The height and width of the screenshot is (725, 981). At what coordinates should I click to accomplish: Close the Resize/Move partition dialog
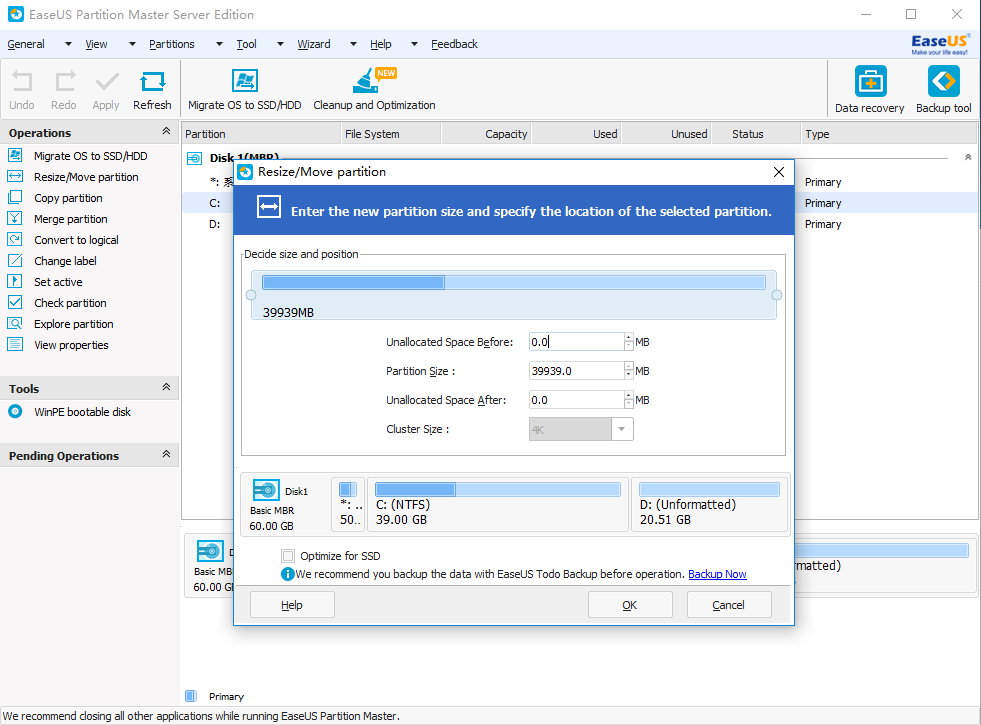pyautogui.click(x=778, y=172)
